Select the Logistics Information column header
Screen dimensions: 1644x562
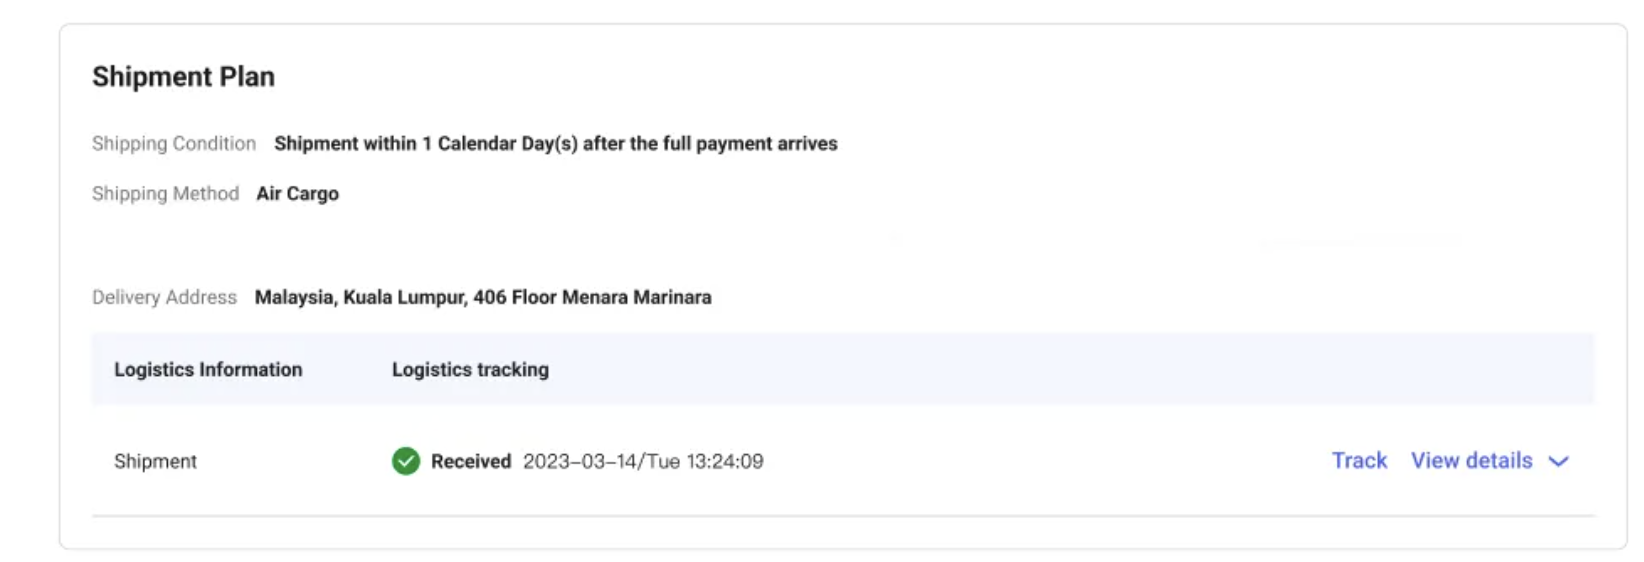click(x=208, y=370)
